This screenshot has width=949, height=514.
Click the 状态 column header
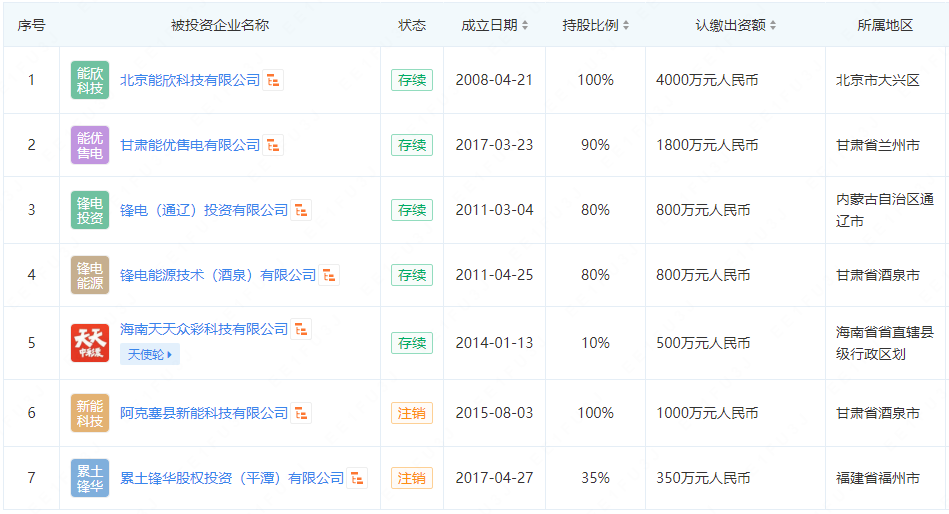click(x=412, y=25)
